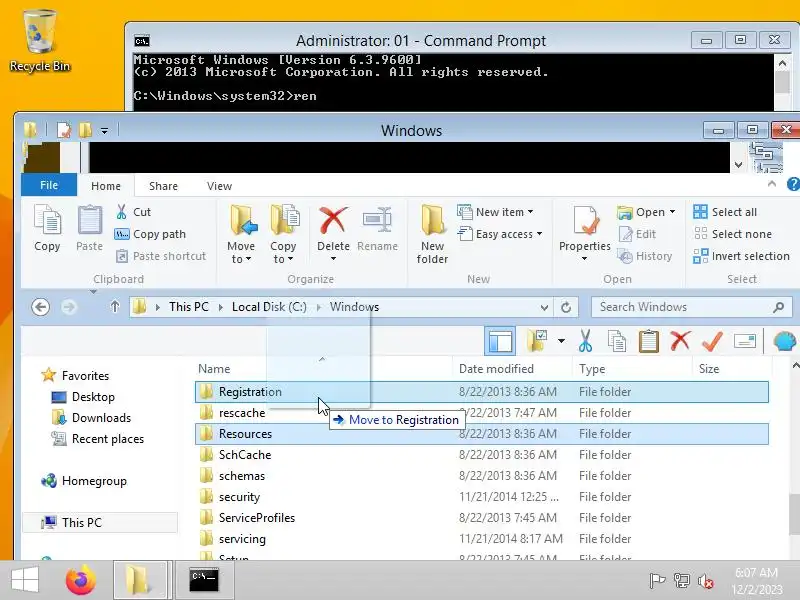
Task: Click the orange checkmark toolbar icon
Action: click(x=712, y=341)
